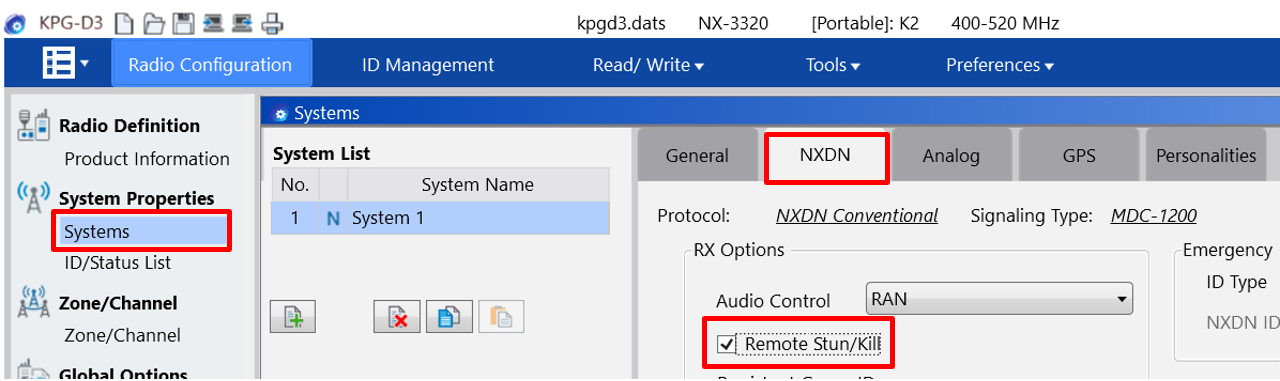Delete the selected system with red X icon
This screenshot has height=381, width=1280.
pyautogui.click(x=398, y=316)
